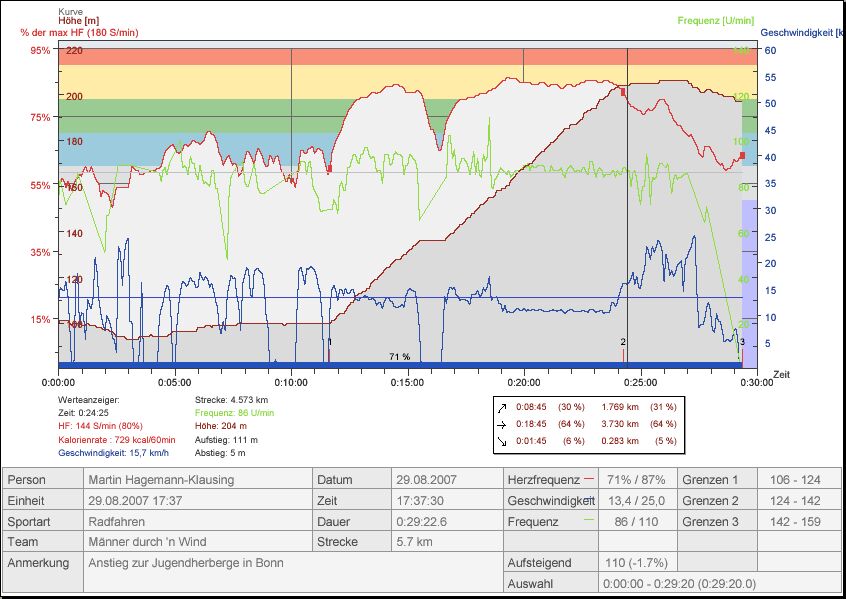Image resolution: width=846 pixels, height=599 pixels.
Task: Click the Geschwindigkeit axis title at top right
Action: click(801, 32)
